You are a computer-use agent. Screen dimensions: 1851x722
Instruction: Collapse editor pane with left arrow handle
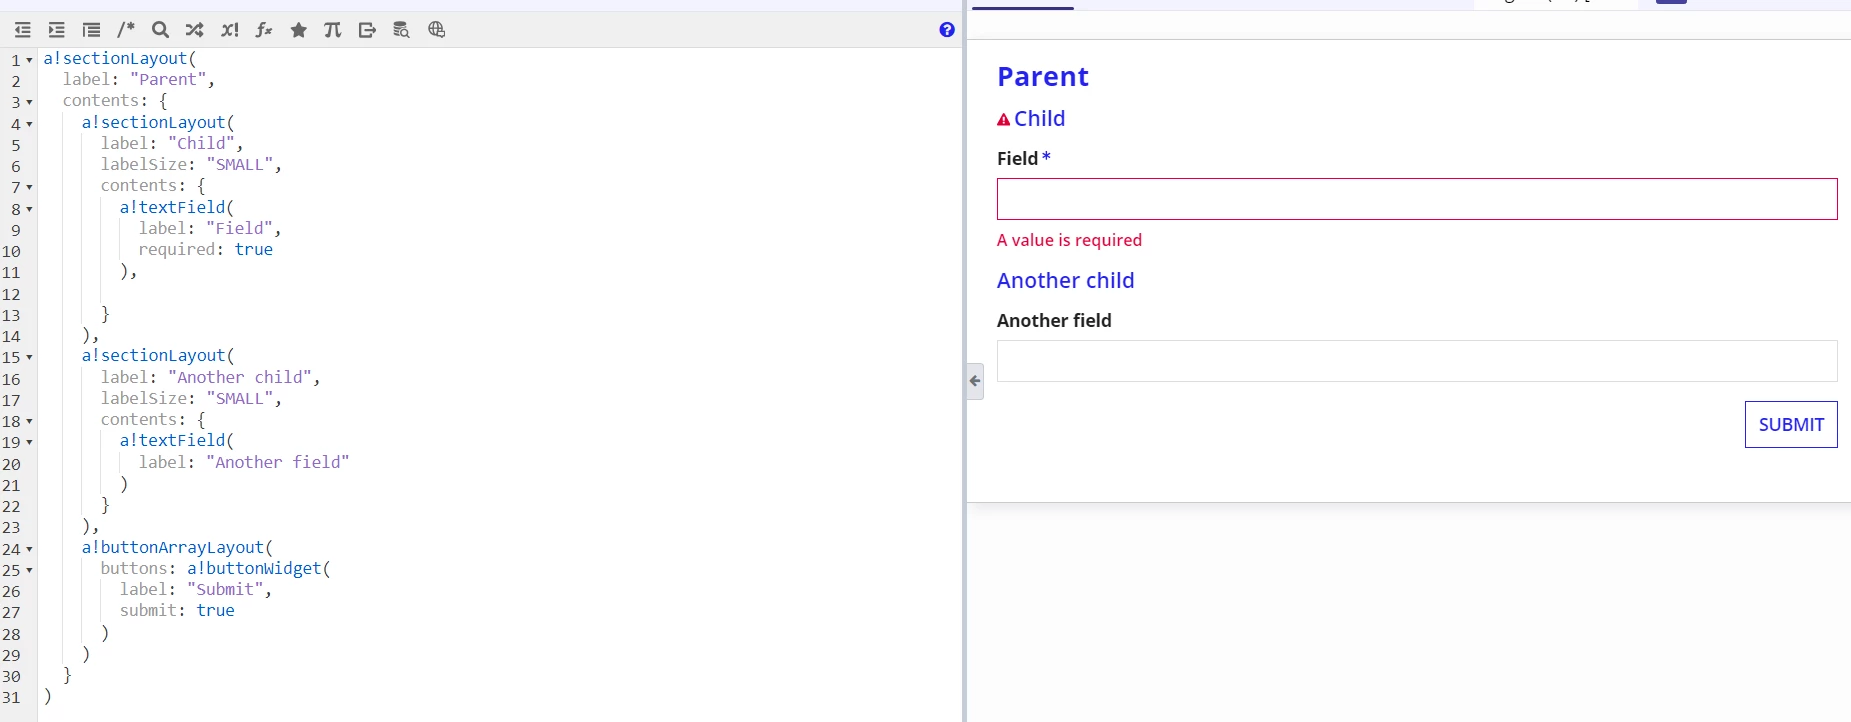coord(975,381)
